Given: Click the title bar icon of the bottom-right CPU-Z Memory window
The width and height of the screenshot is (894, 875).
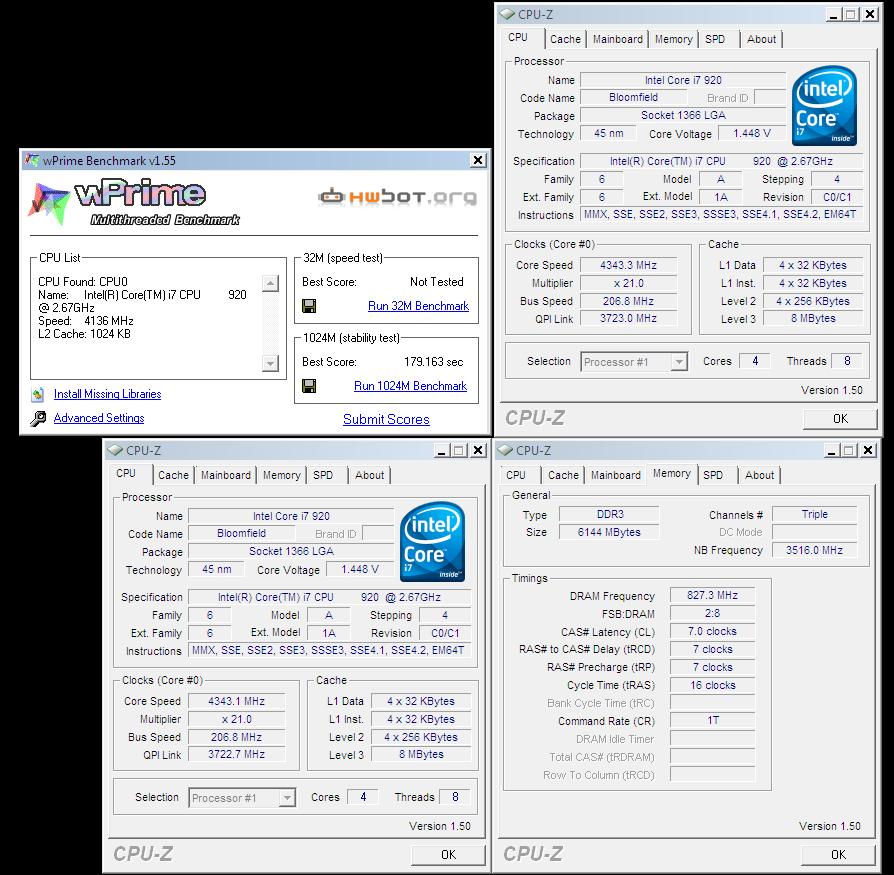Looking at the screenshot, I should (505, 450).
